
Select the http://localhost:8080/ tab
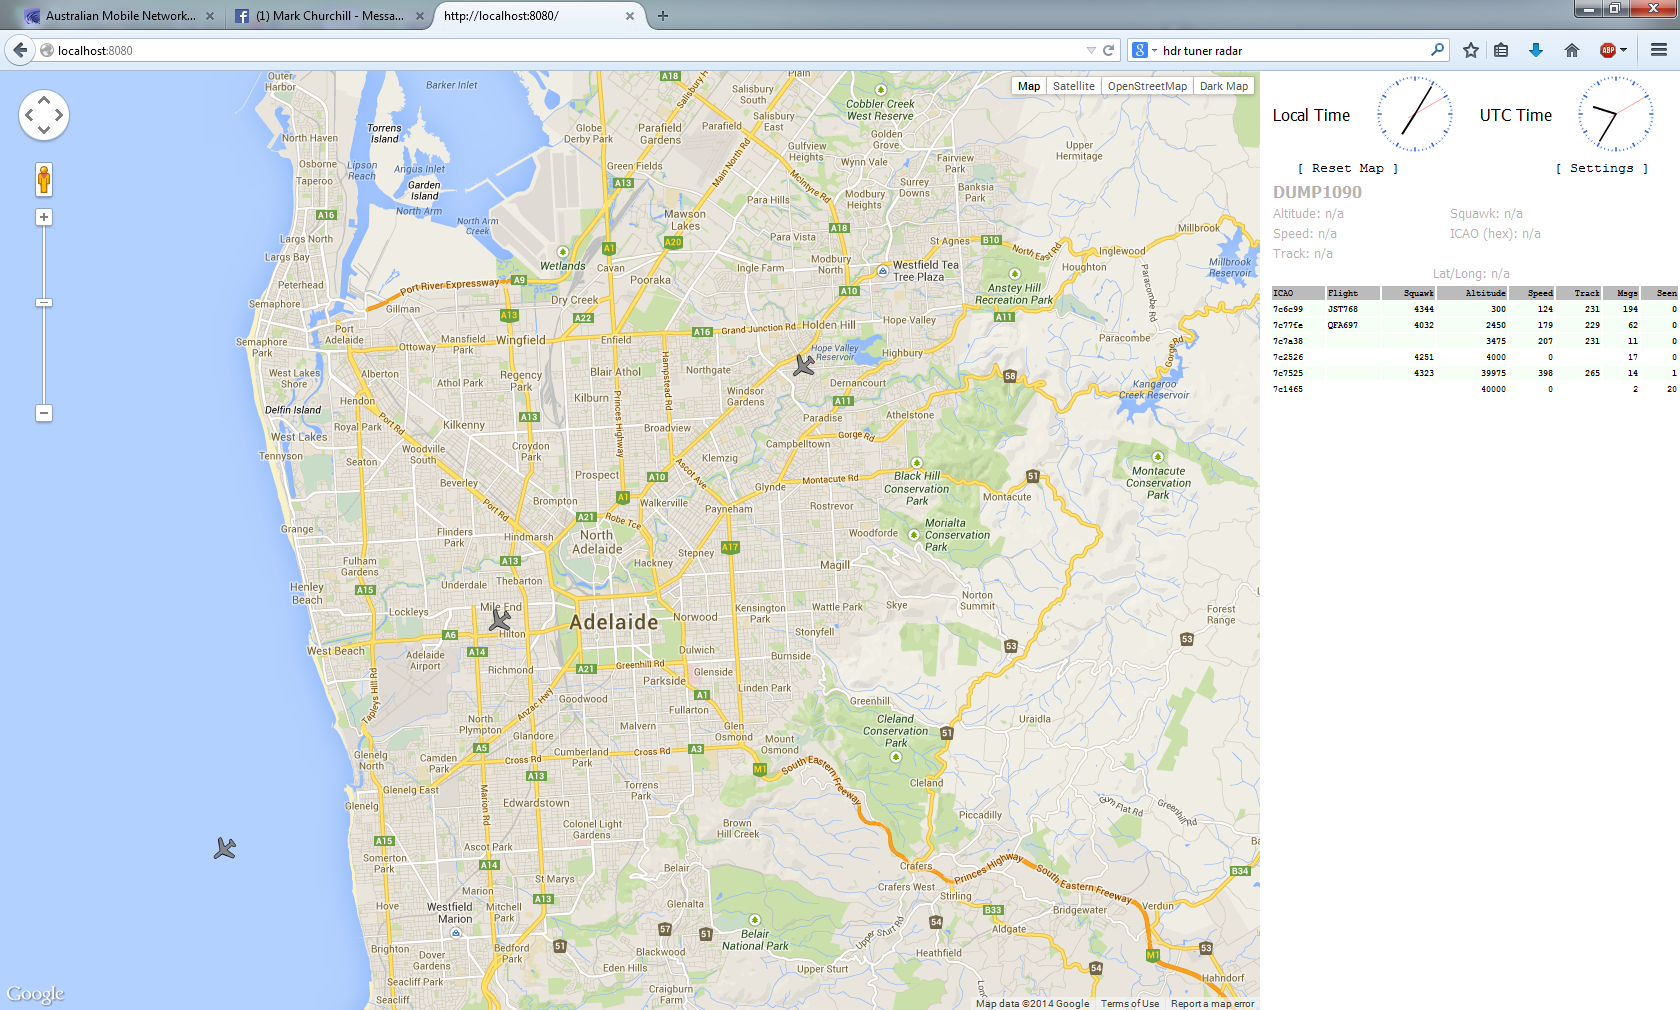pyautogui.click(x=538, y=16)
